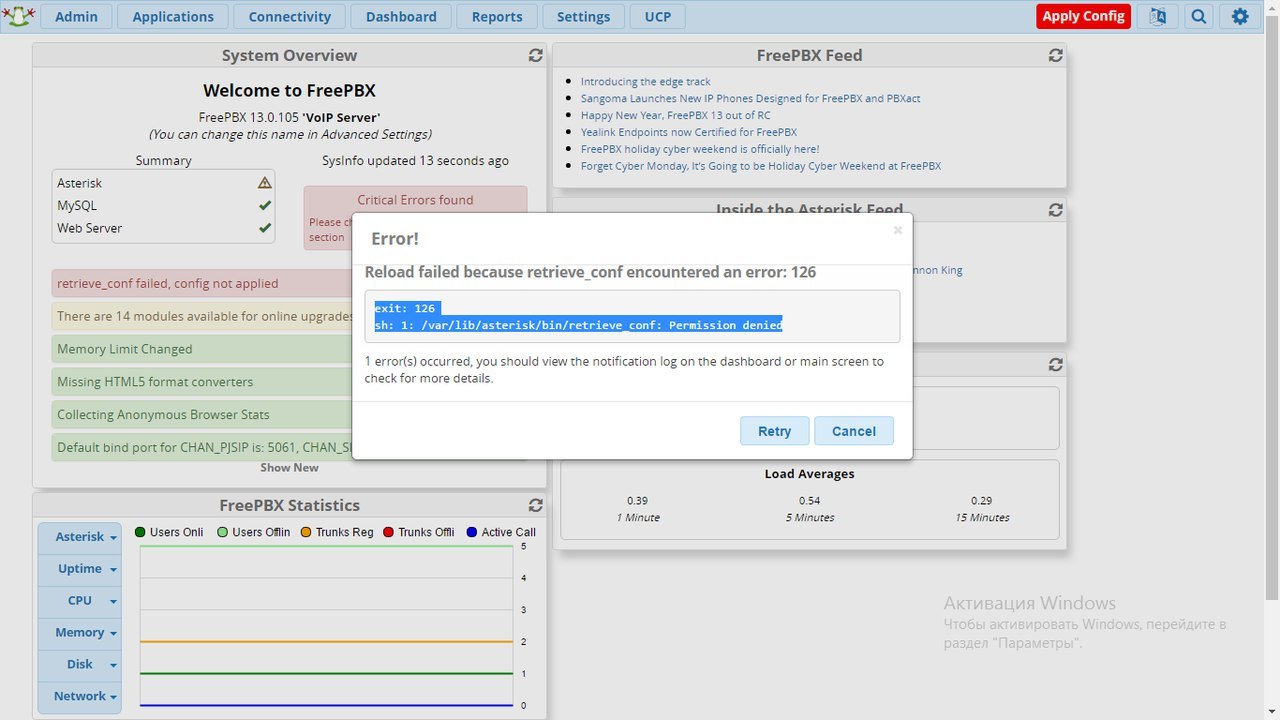Click '14 modules available for online upgrades' notice
Image resolution: width=1280 pixels, height=720 pixels.
[x=201, y=316]
